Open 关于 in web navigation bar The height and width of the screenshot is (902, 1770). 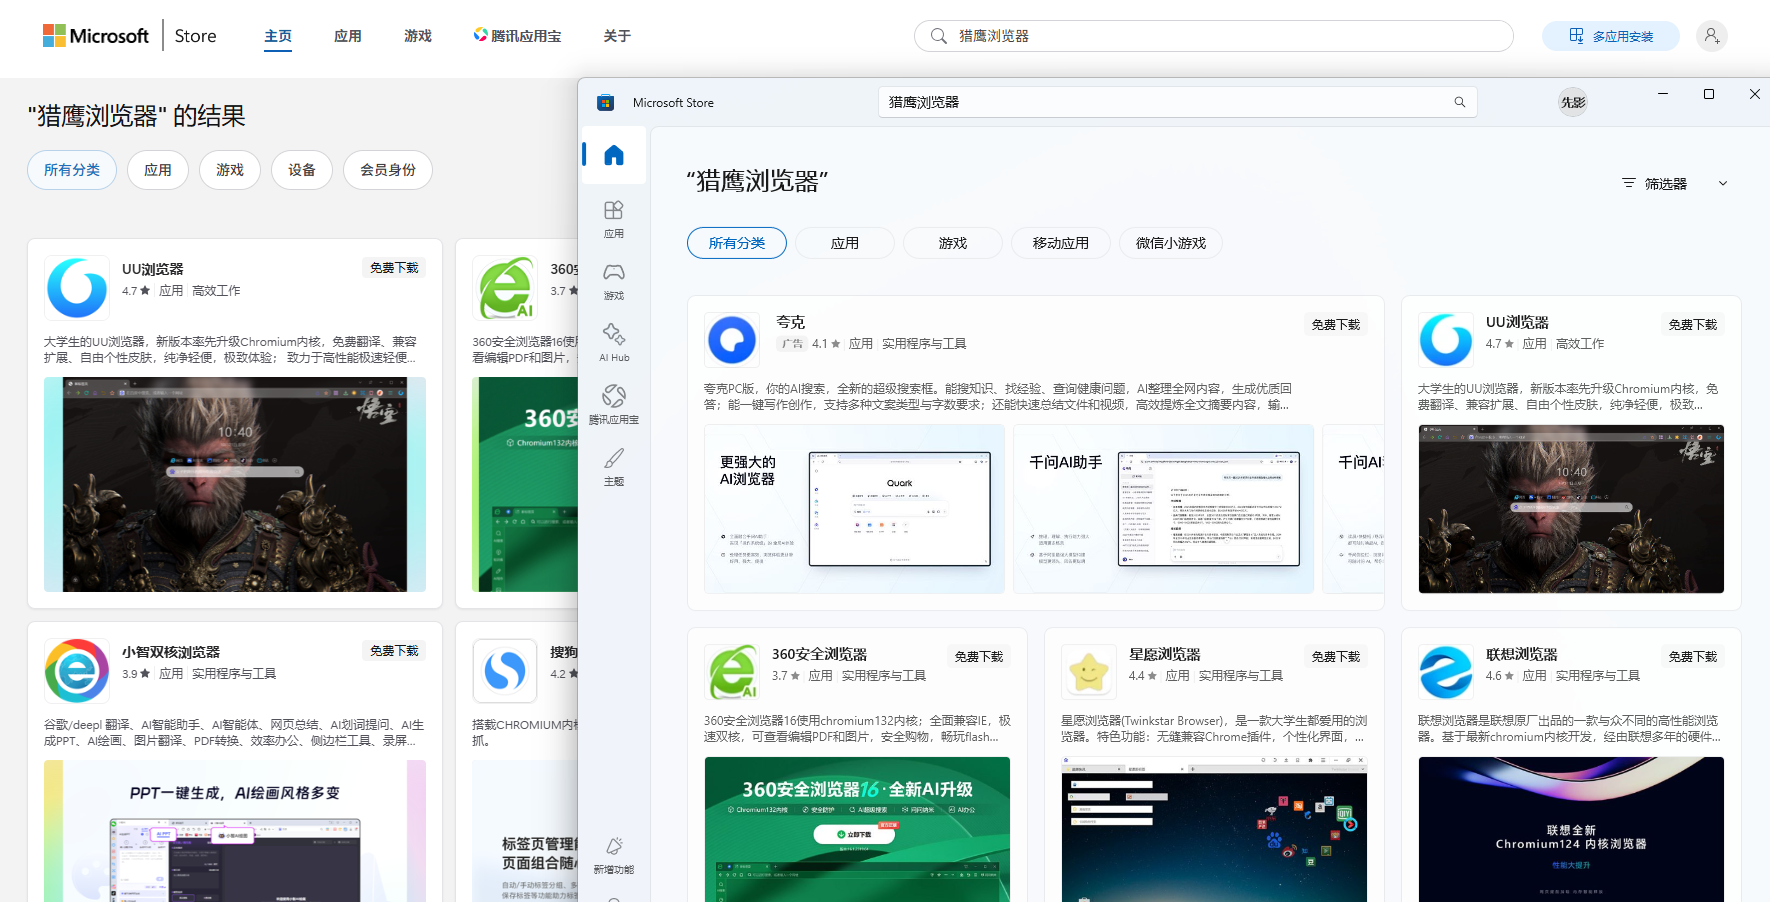(617, 36)
